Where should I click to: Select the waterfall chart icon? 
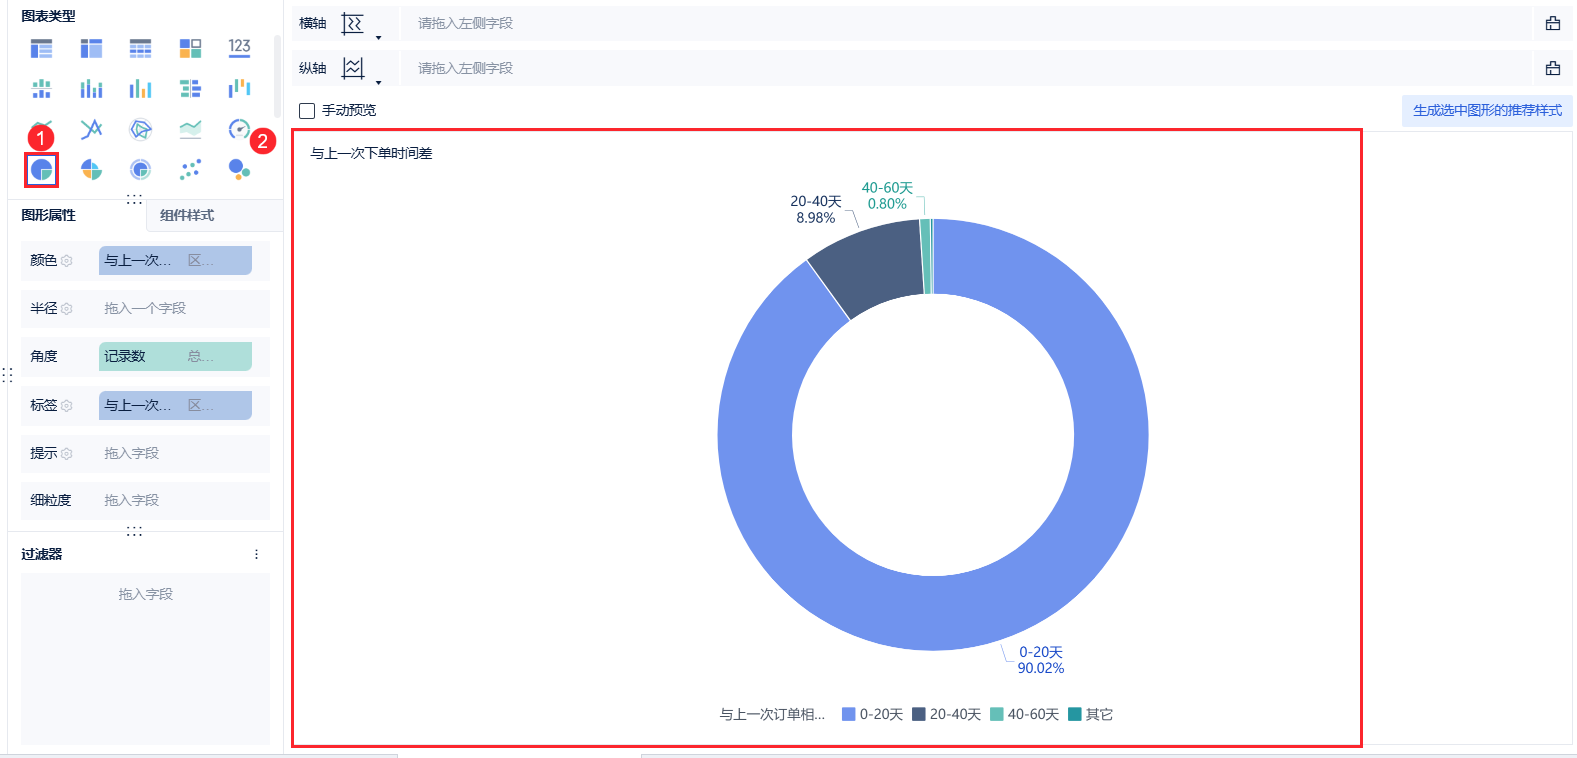(x=239, y=89)
